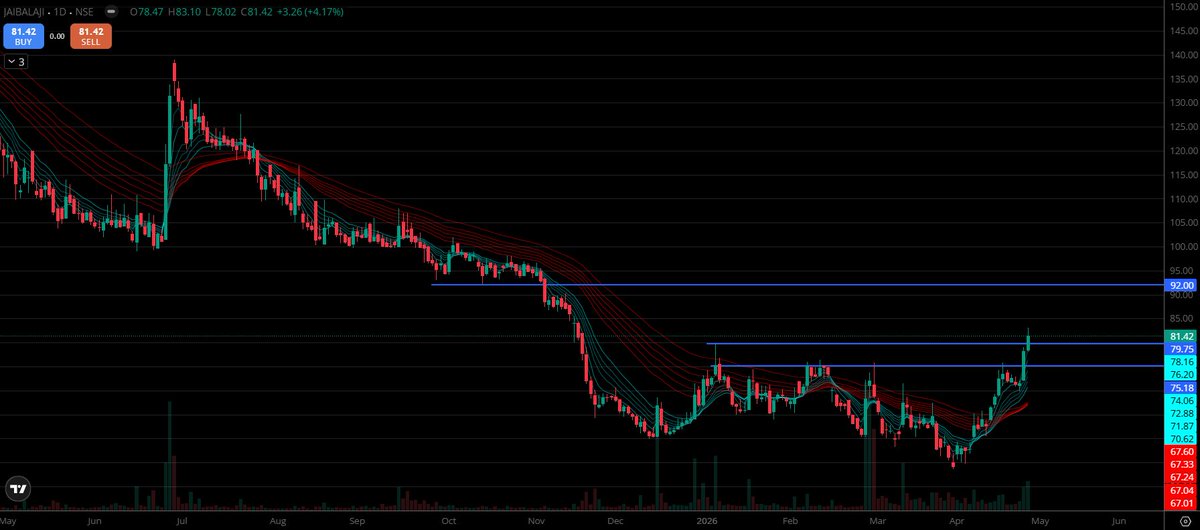Click the 71.87 indicator label
Viewport: 1200px width, 530px height.
(x=1181, y=426)
